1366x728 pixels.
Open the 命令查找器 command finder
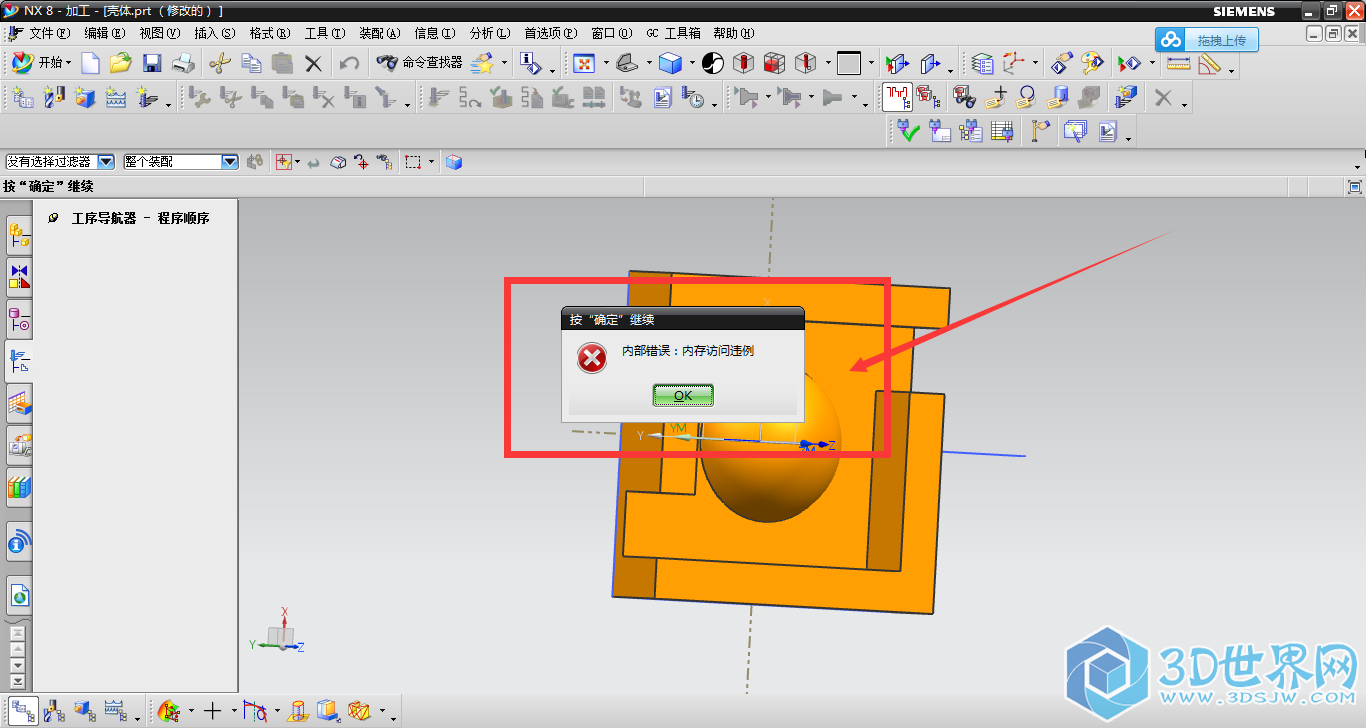419,62
